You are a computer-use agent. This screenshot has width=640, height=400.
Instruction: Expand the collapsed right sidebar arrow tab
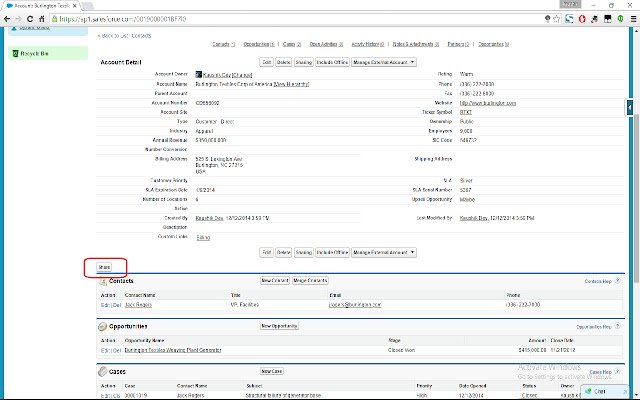point(630,108)
